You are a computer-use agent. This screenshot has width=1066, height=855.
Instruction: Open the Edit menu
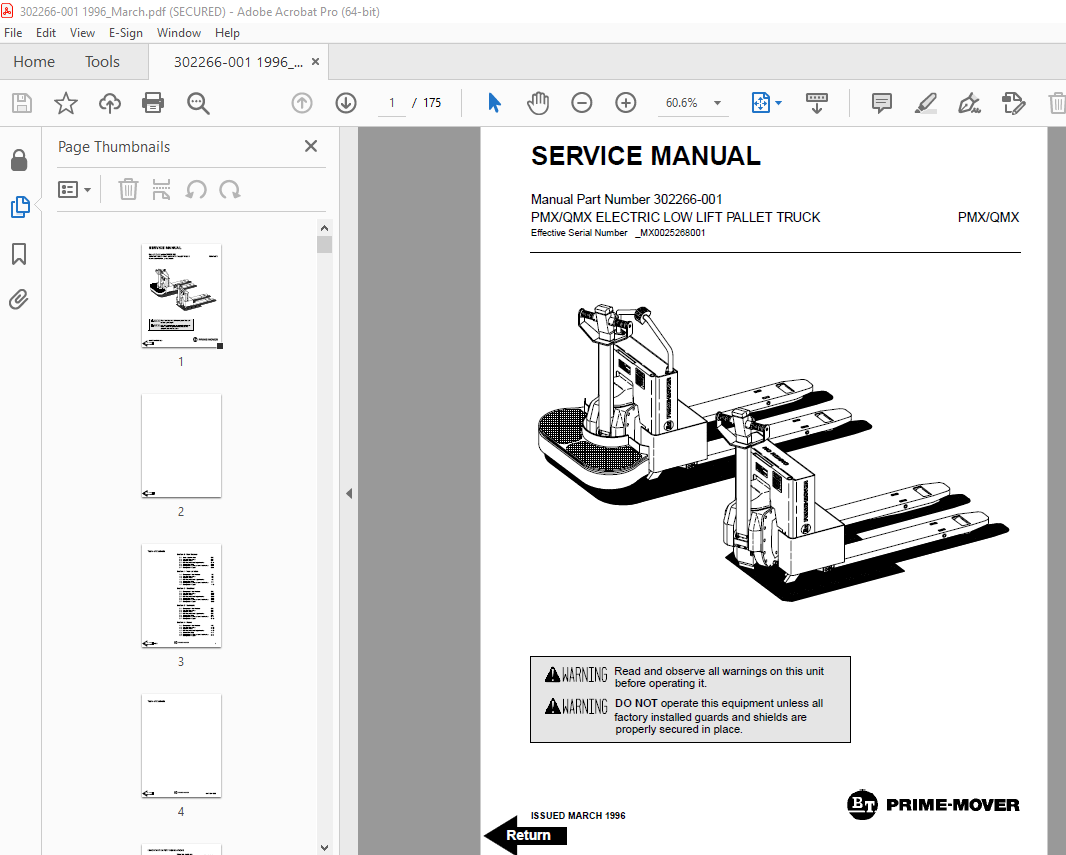[46, 33]
